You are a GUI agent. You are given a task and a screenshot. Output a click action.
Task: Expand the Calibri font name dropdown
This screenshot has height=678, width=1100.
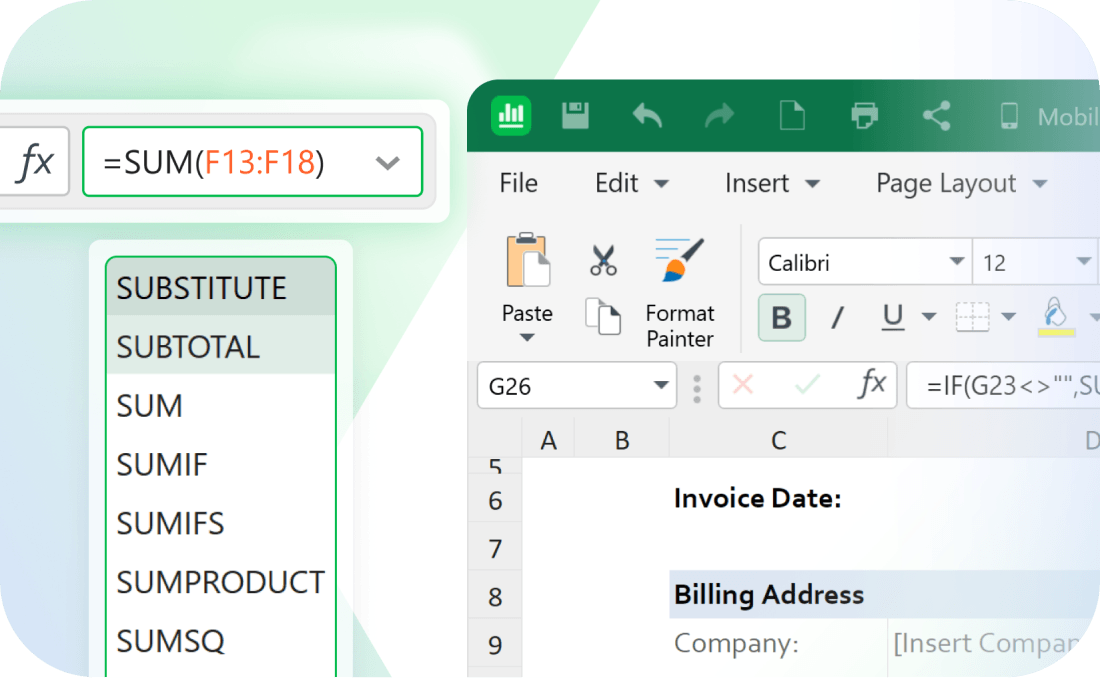pos(956,263)
